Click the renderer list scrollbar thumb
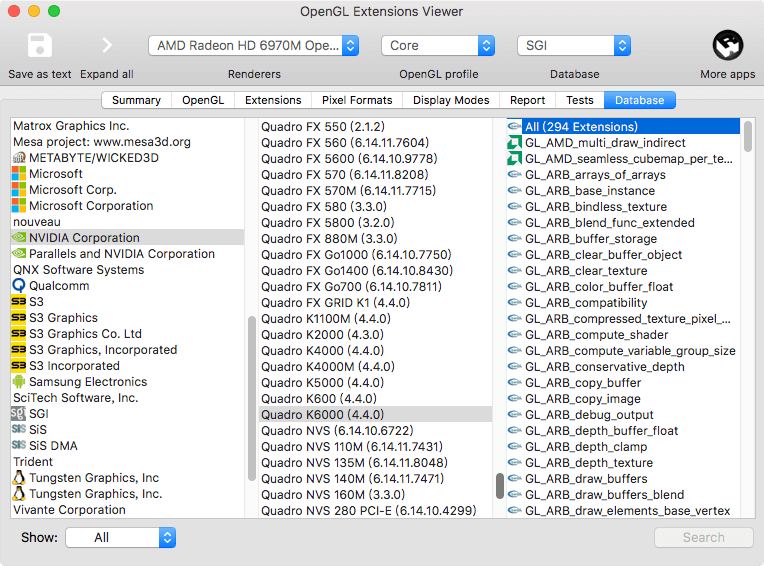This screenshot has width=764, height=566. (x=499, y=486)
